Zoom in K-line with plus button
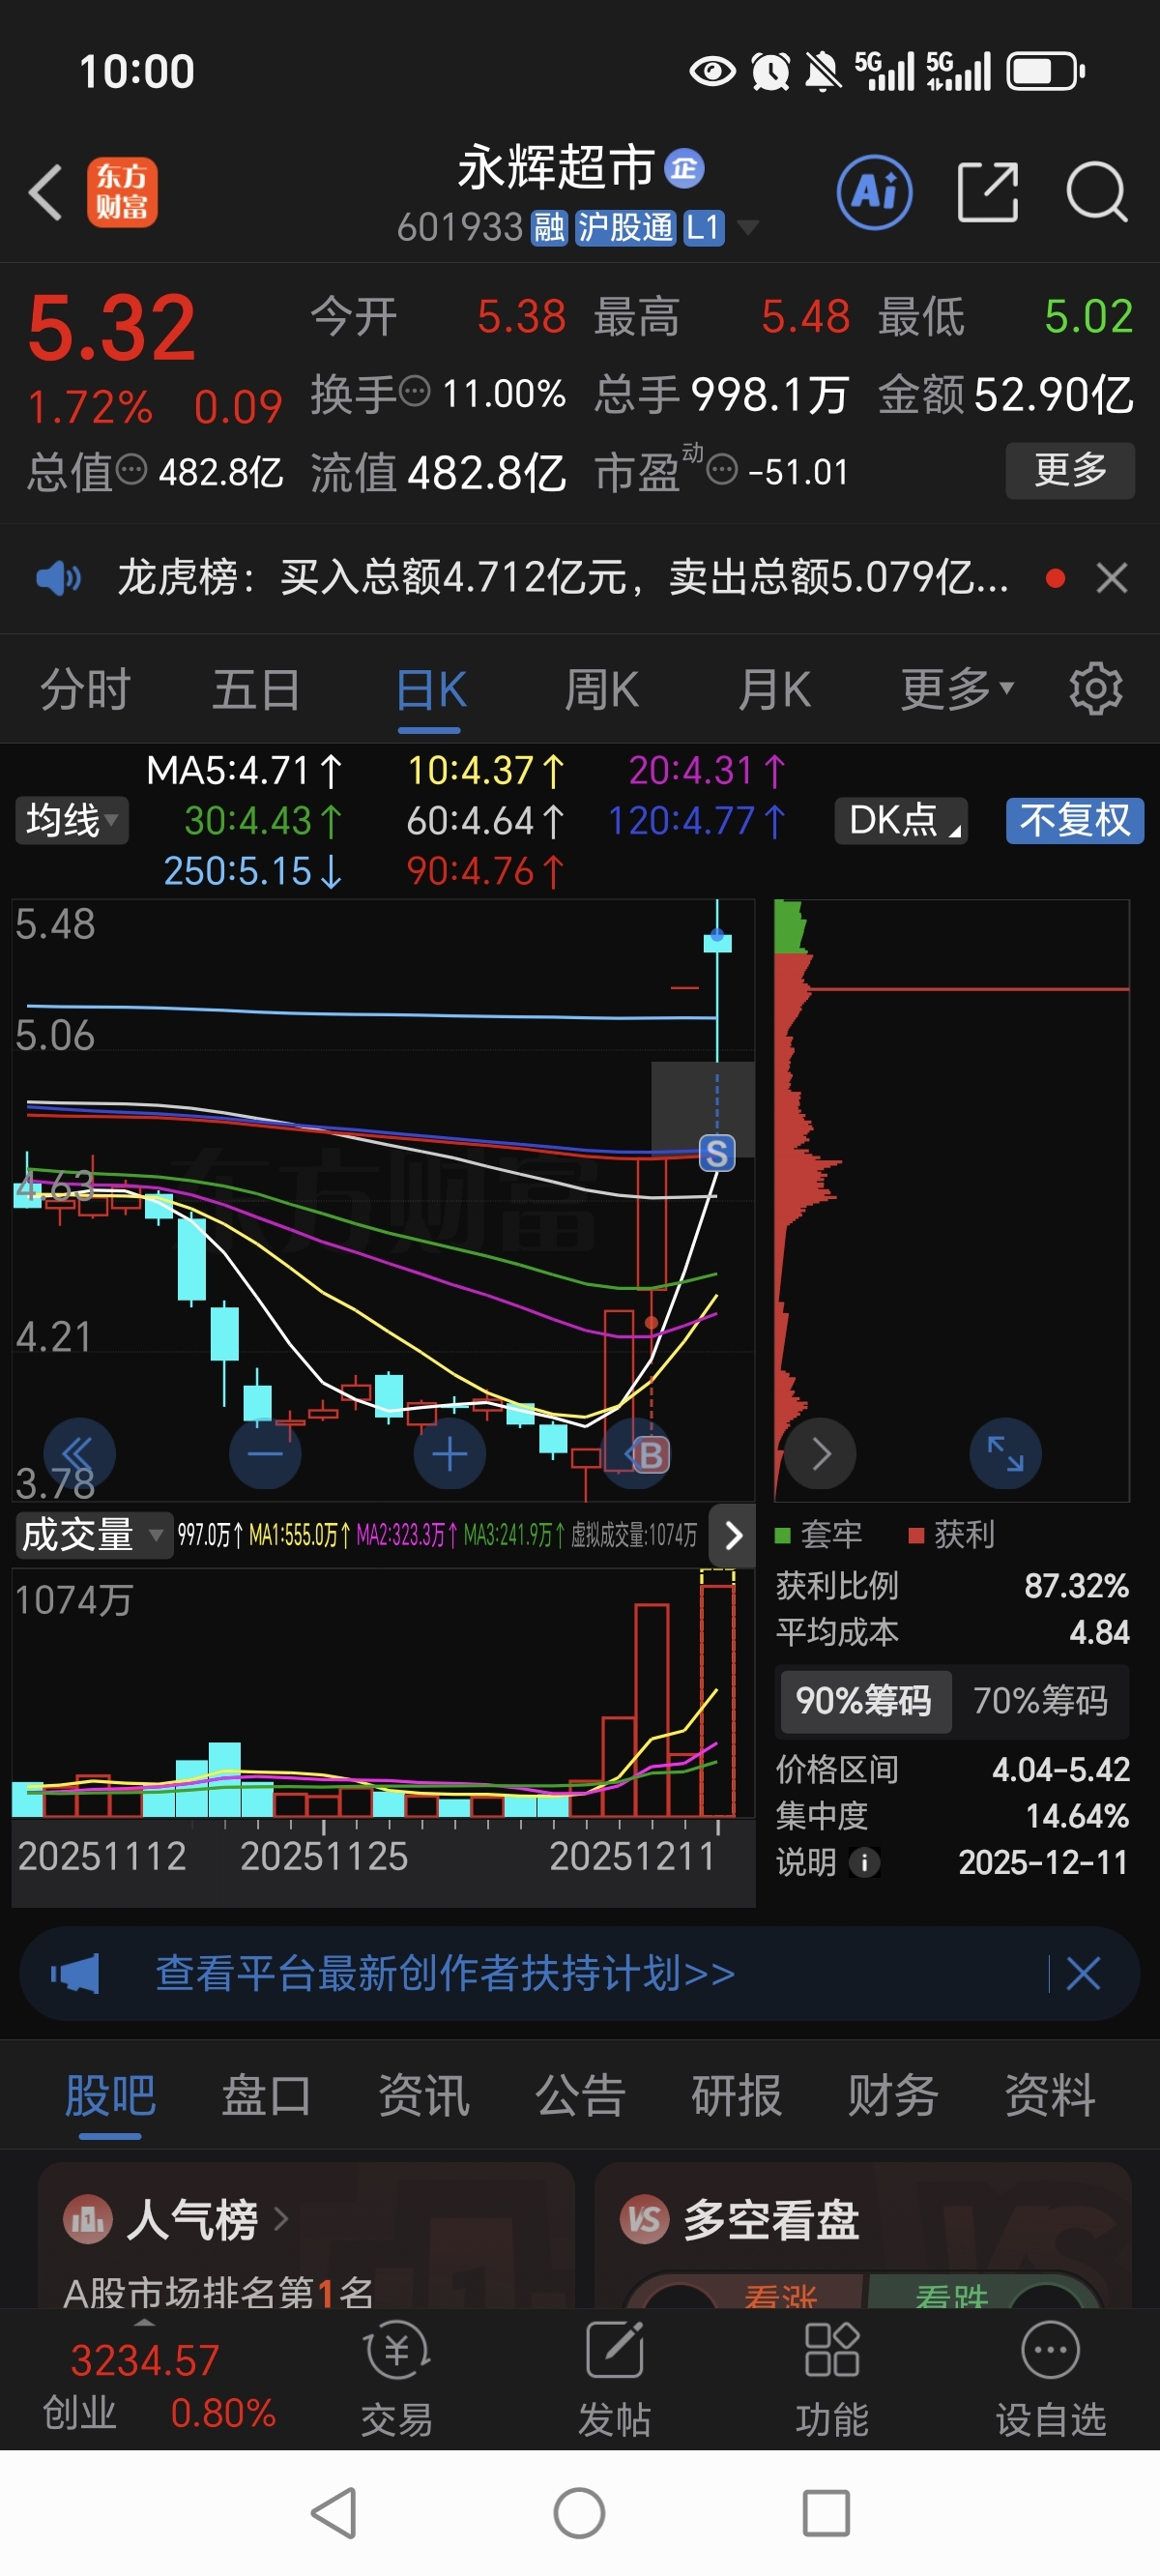1160x2576 pixels. pyautogui.click(x=450, y=1454)
